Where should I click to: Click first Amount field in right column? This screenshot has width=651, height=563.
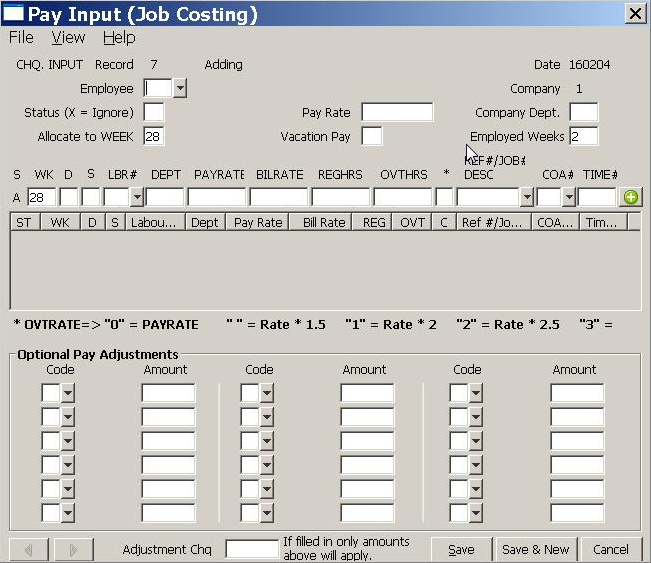pos(577,393)
